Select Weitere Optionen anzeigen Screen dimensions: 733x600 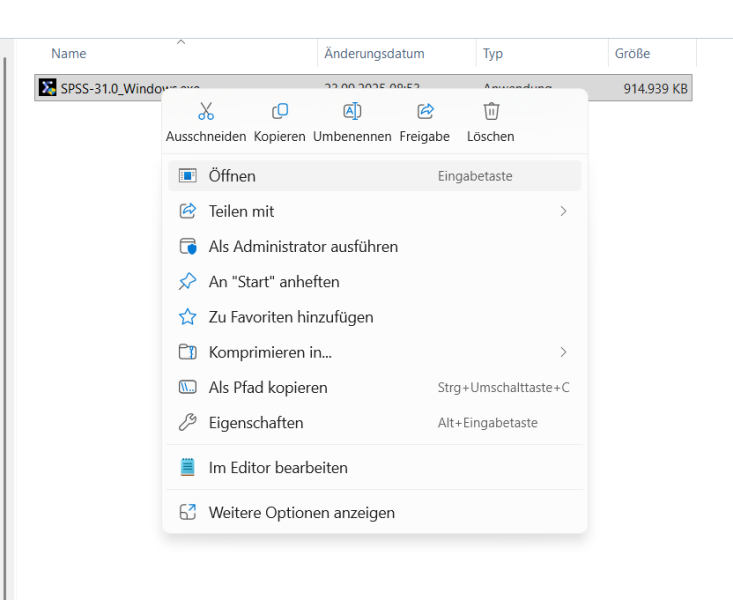374,513
